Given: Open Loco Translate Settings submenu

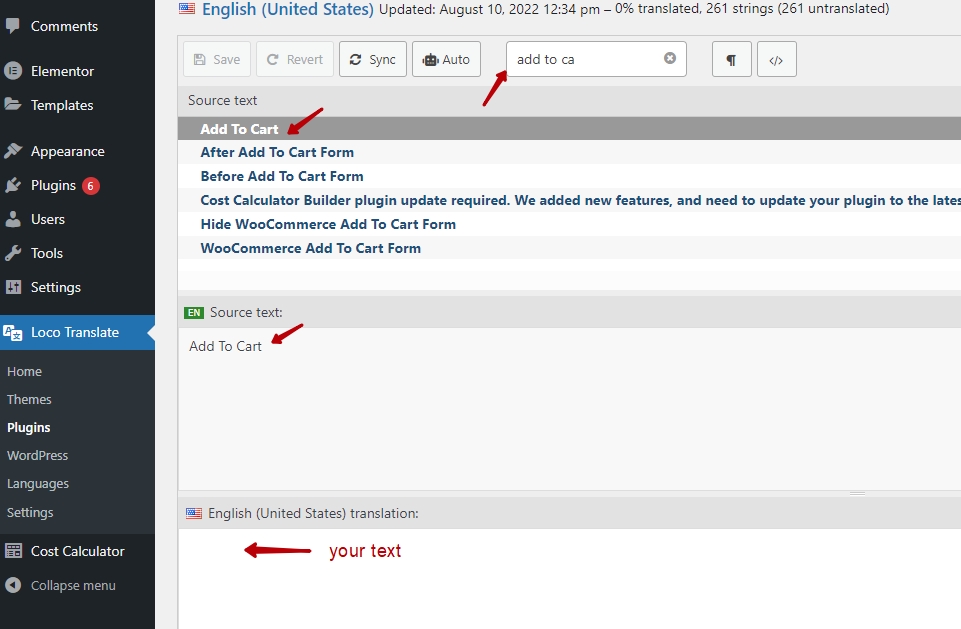Looking at the screenshot, I should tap(30, 512).
